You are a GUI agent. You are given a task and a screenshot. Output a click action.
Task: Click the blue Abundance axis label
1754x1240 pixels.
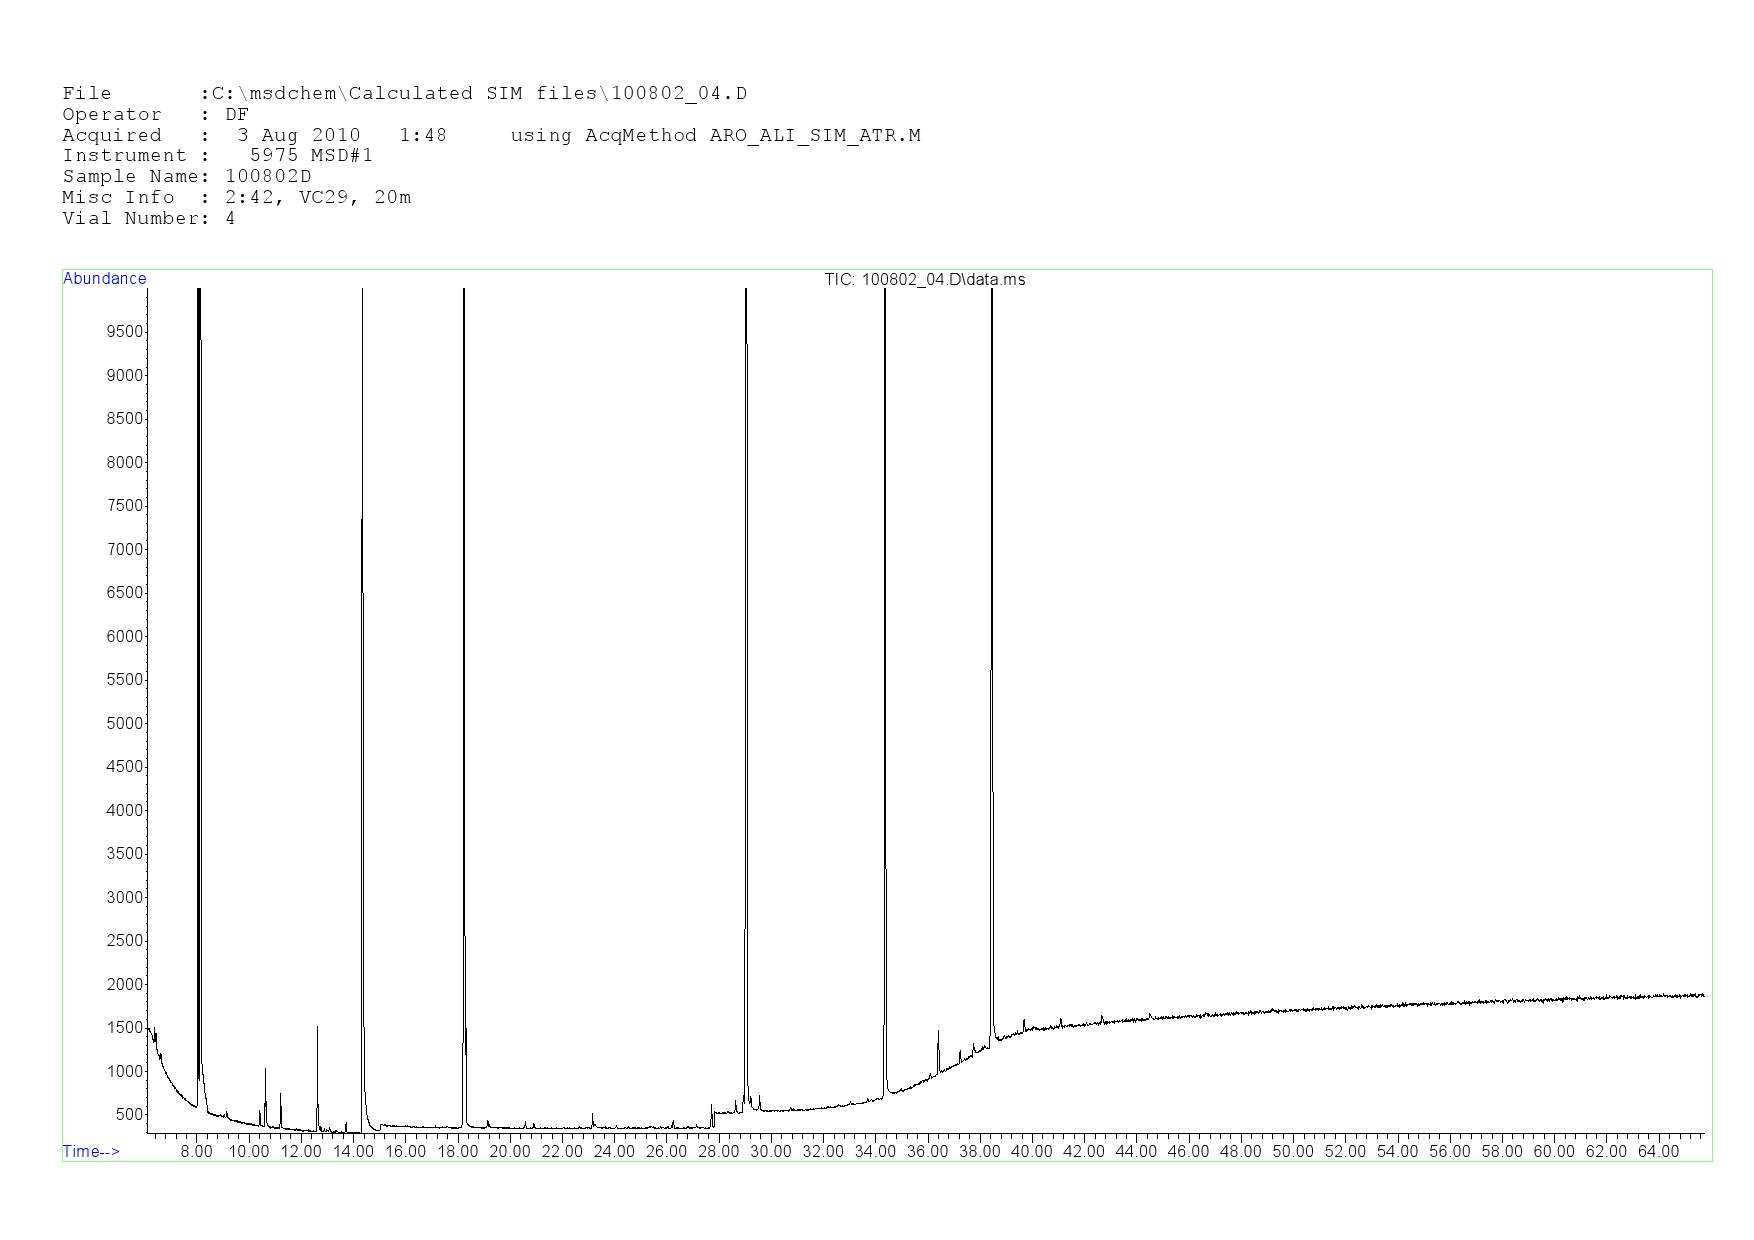point(104,279)
